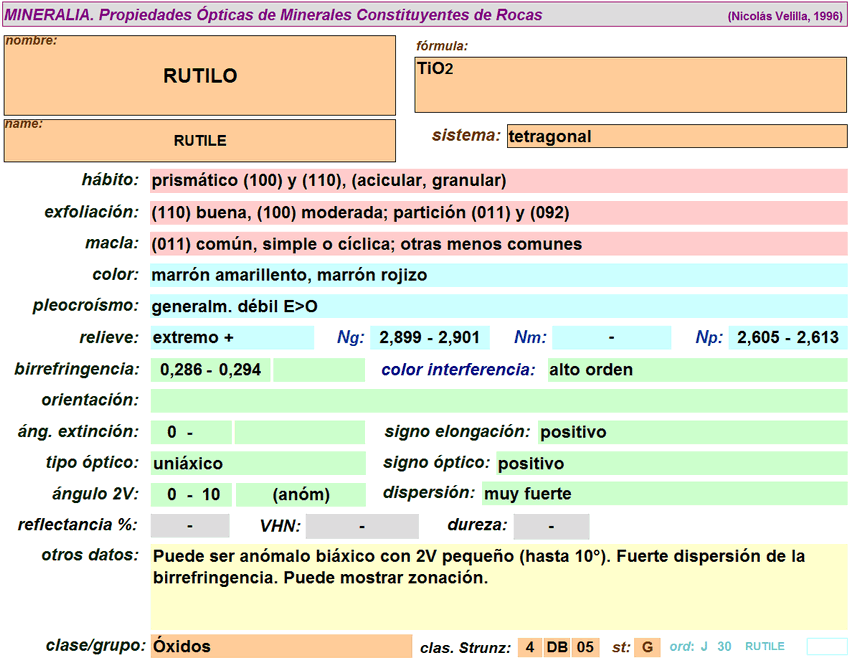Select the relieve field showing extremo +
Screen dimensions: 850x661
(x=231, y=338)
